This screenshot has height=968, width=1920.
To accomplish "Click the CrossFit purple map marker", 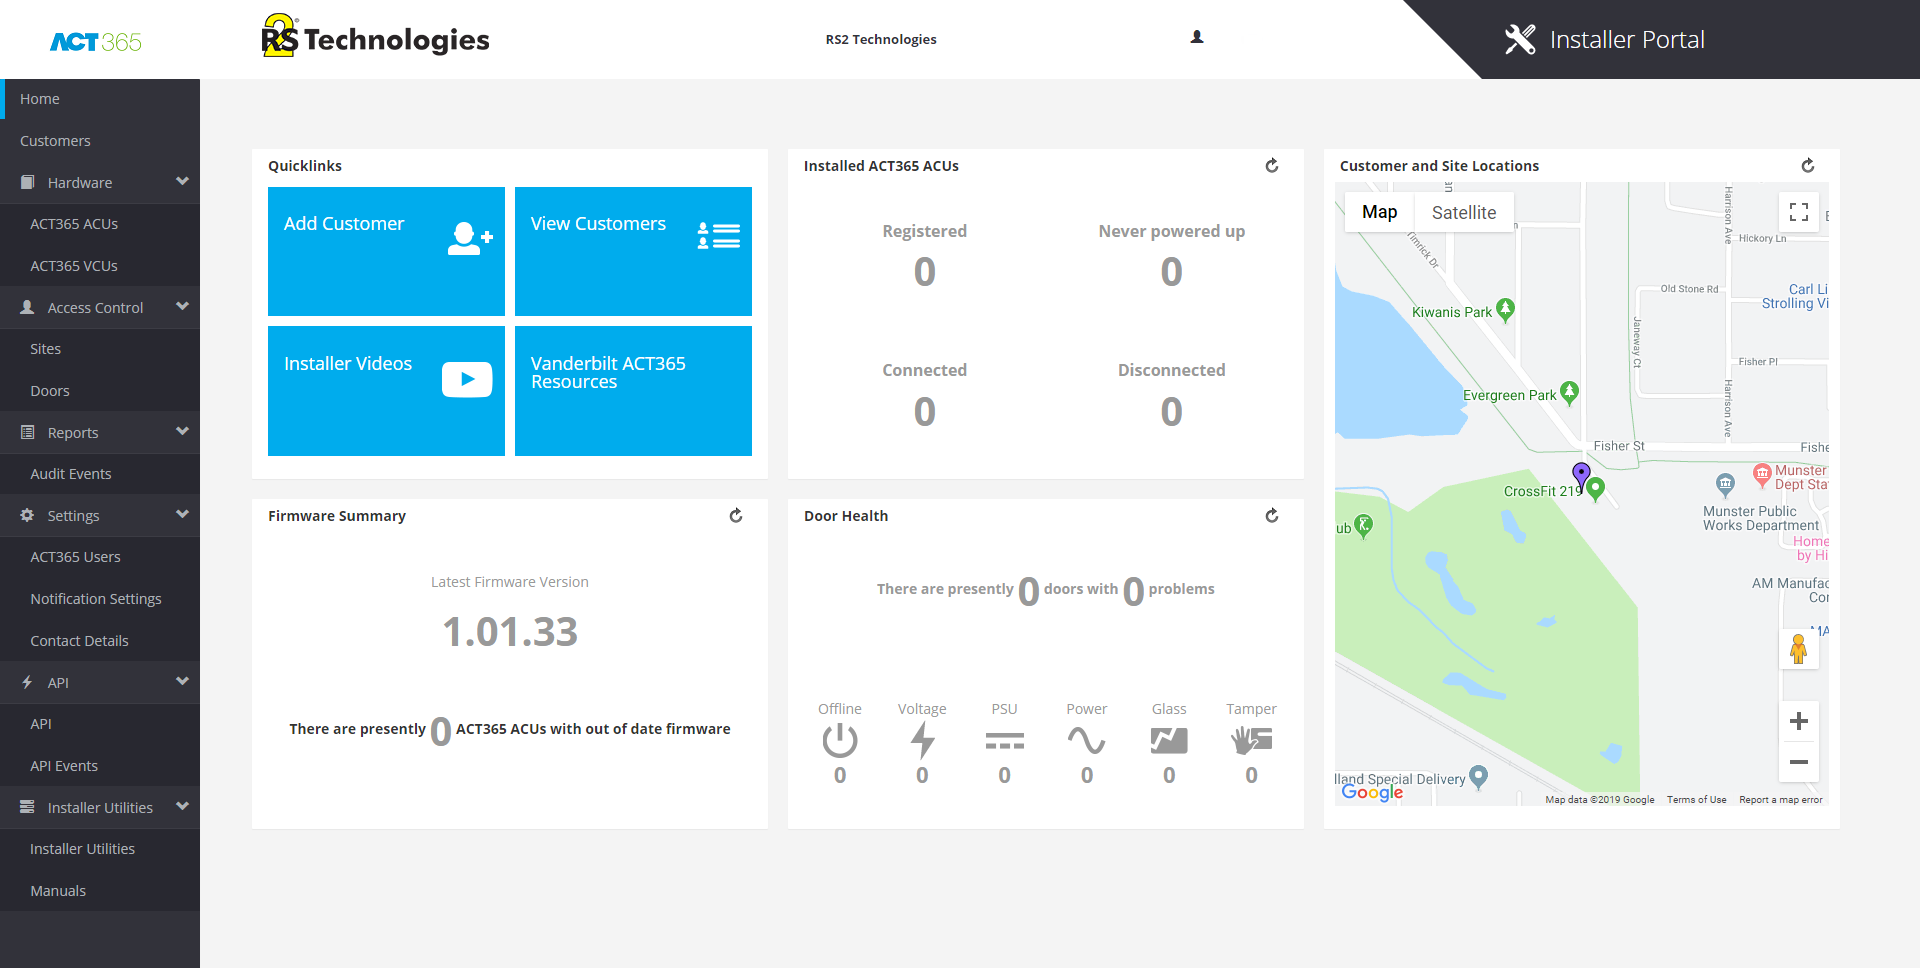I will 1580,473.
